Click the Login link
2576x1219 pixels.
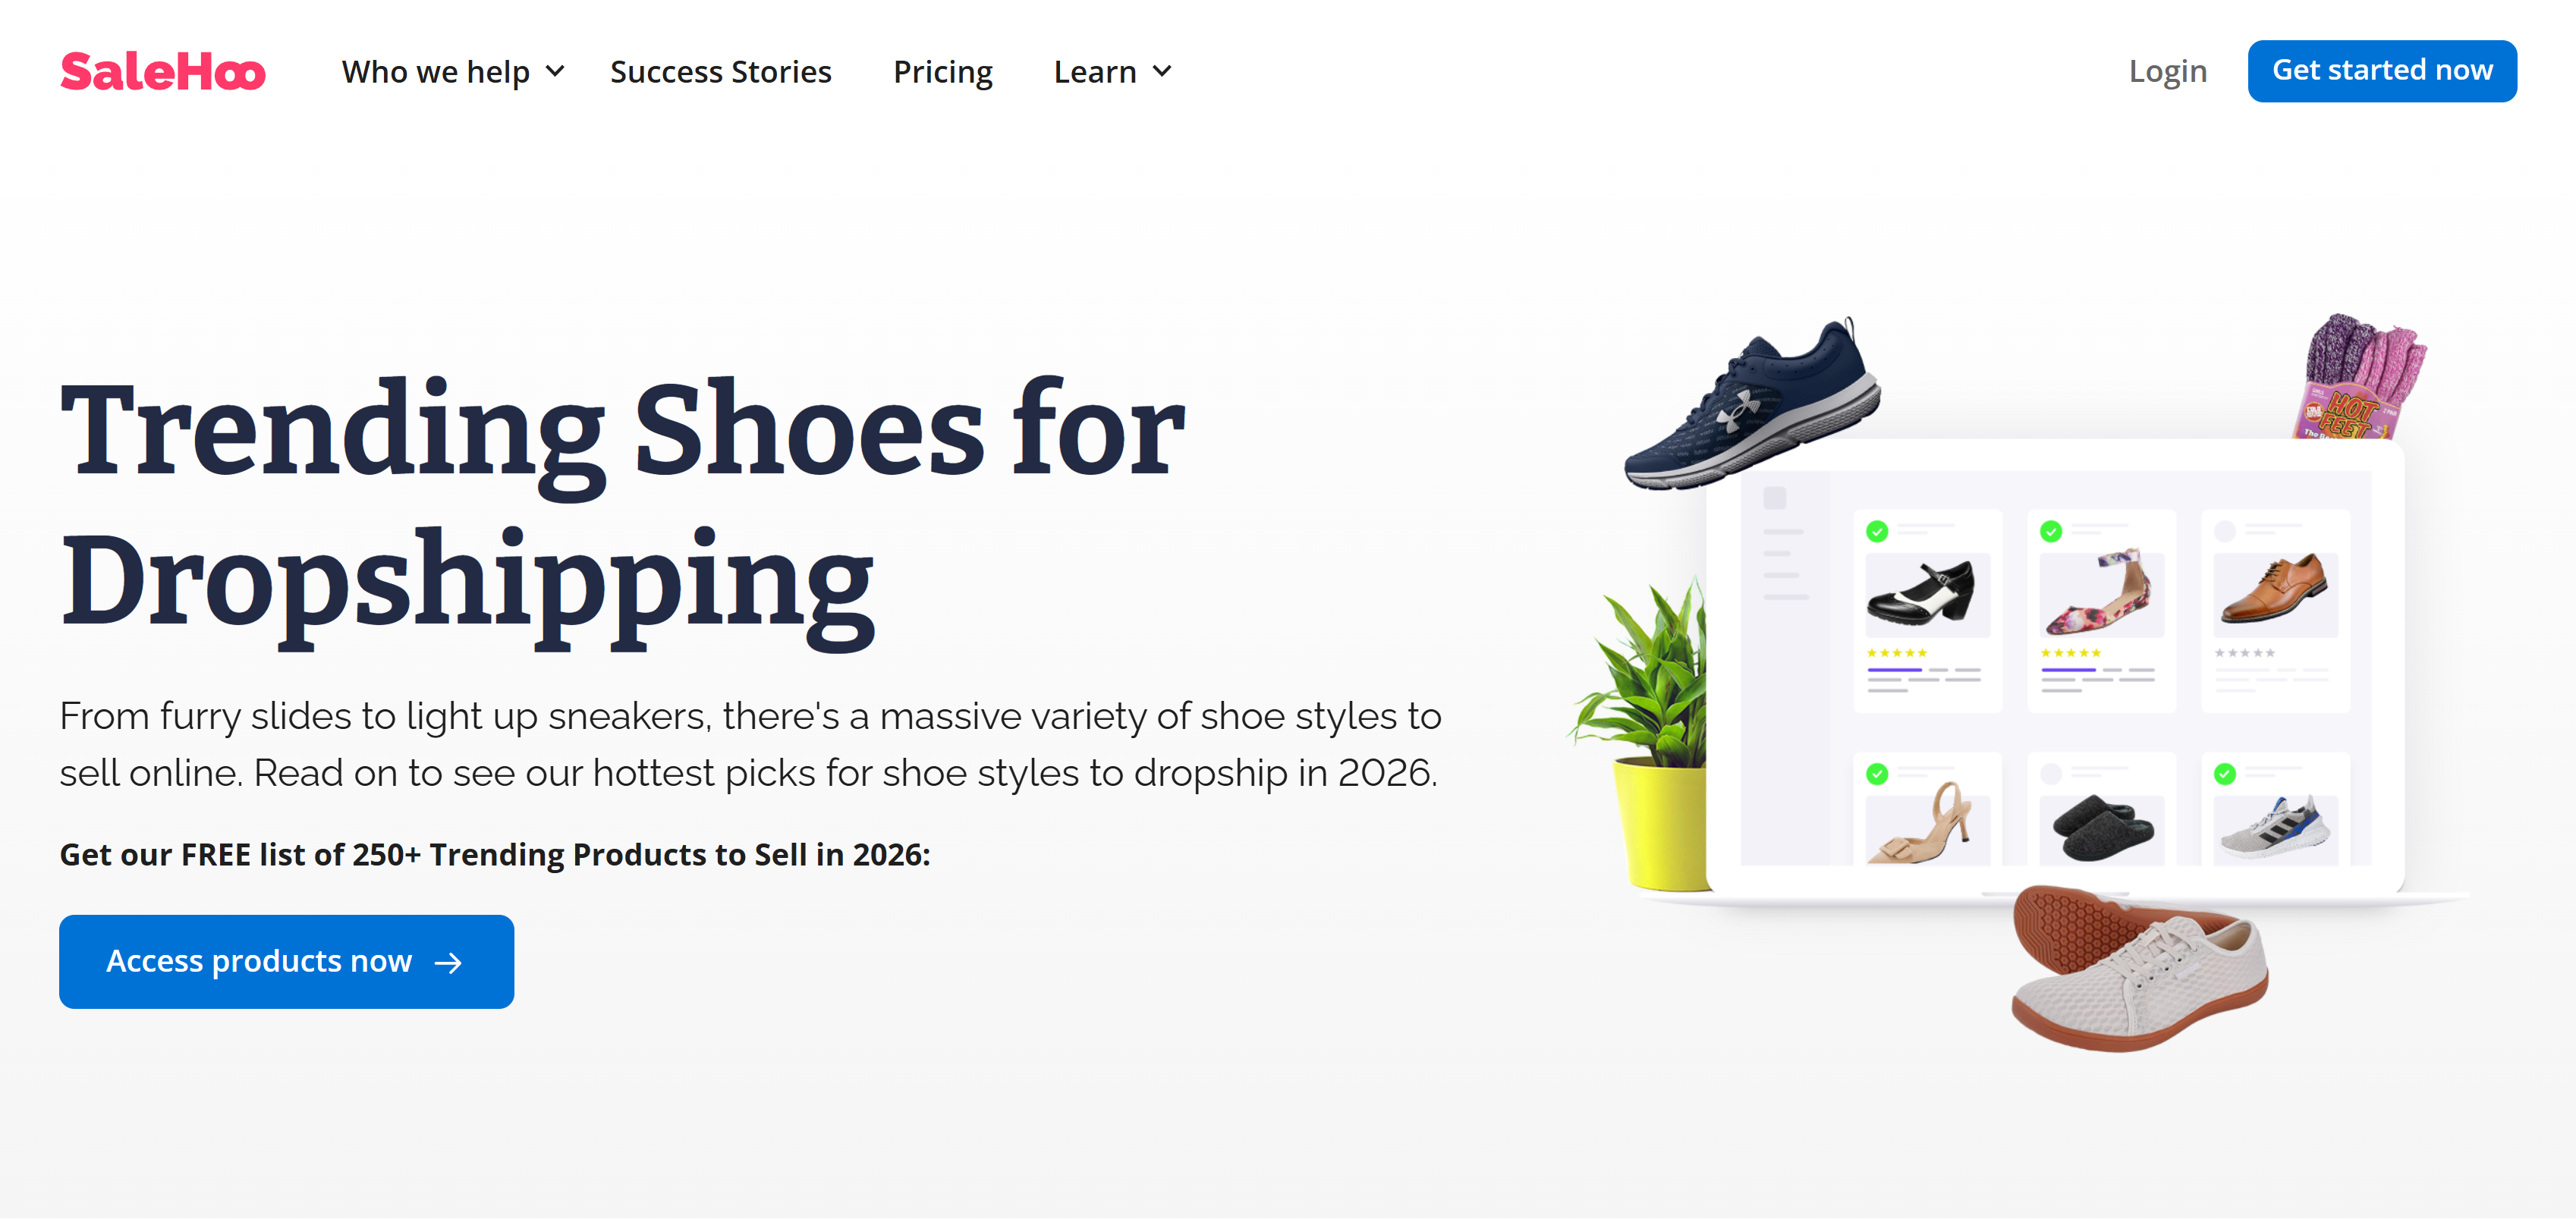click(2168, 71)
